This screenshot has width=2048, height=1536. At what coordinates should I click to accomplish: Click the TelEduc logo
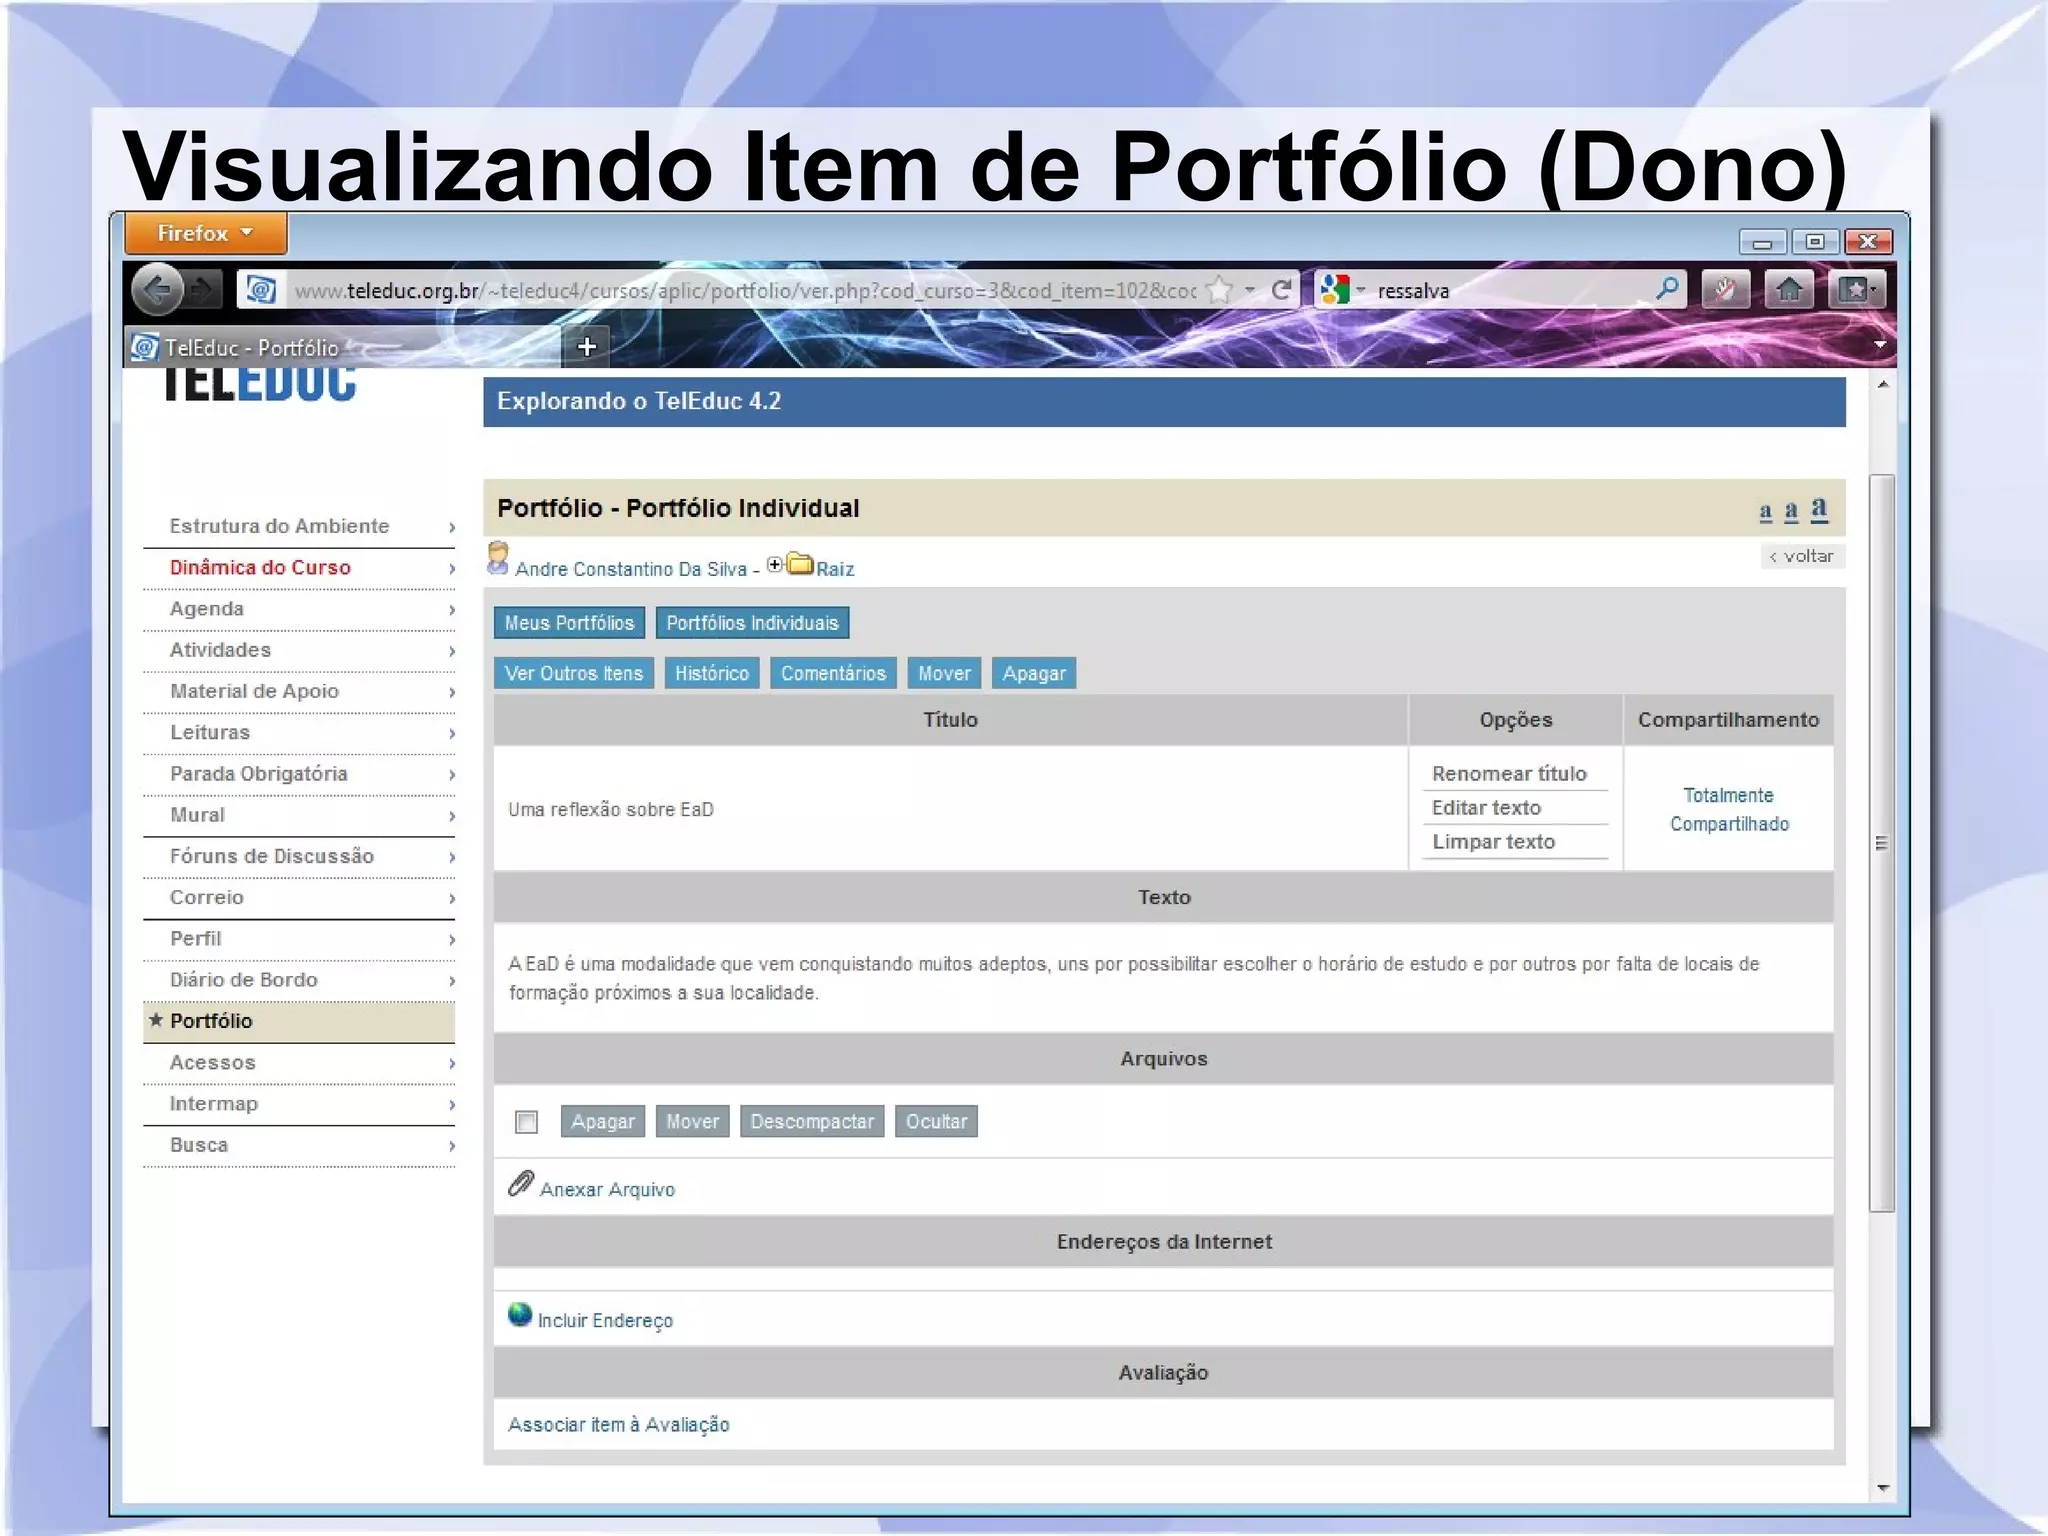(259, 384)
